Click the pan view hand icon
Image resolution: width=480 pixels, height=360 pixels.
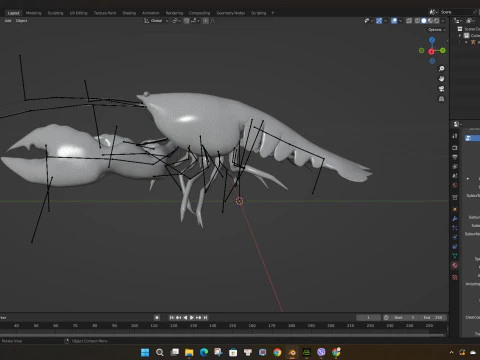(x=441, y=79)
